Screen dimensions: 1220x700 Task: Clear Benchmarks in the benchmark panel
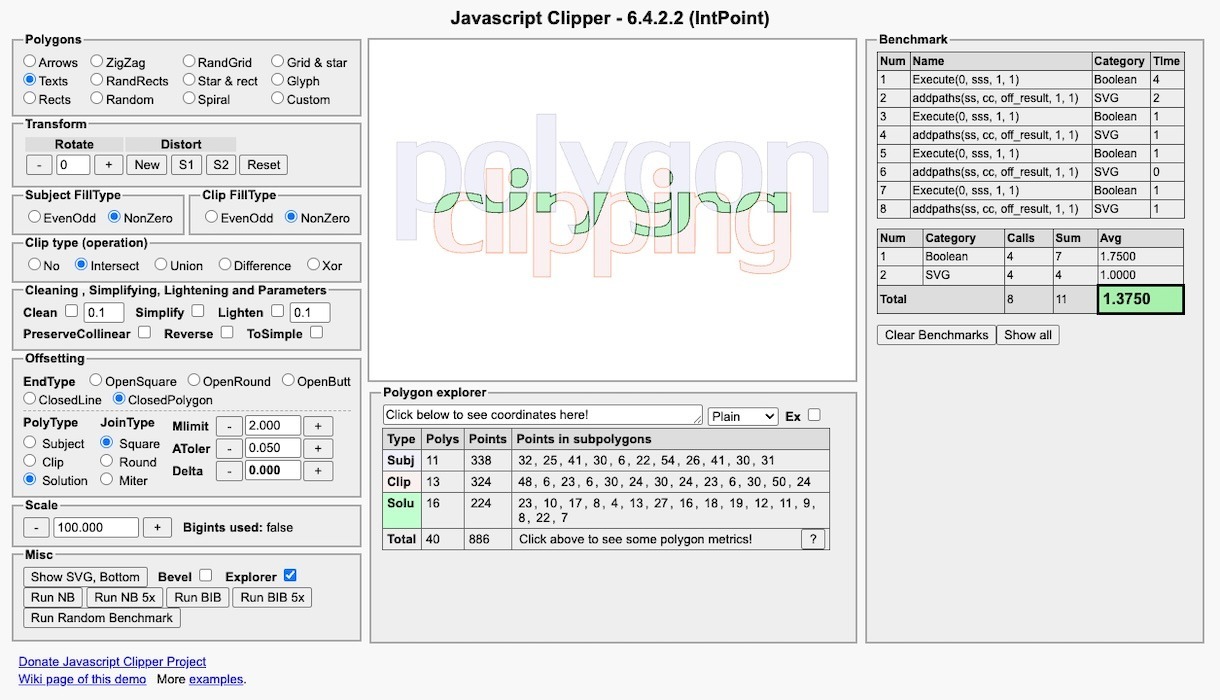tap(936, 335)
